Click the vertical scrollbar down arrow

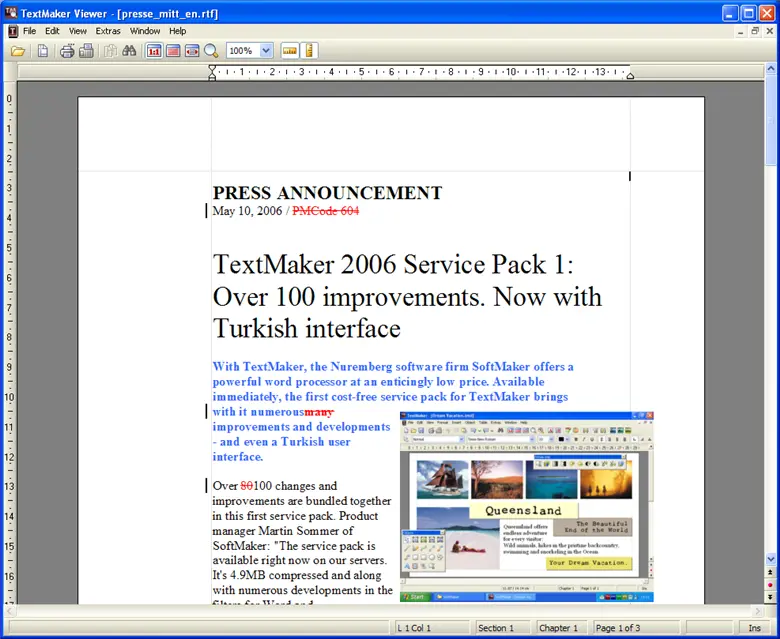pyautogui.click(x=771, y=559)
